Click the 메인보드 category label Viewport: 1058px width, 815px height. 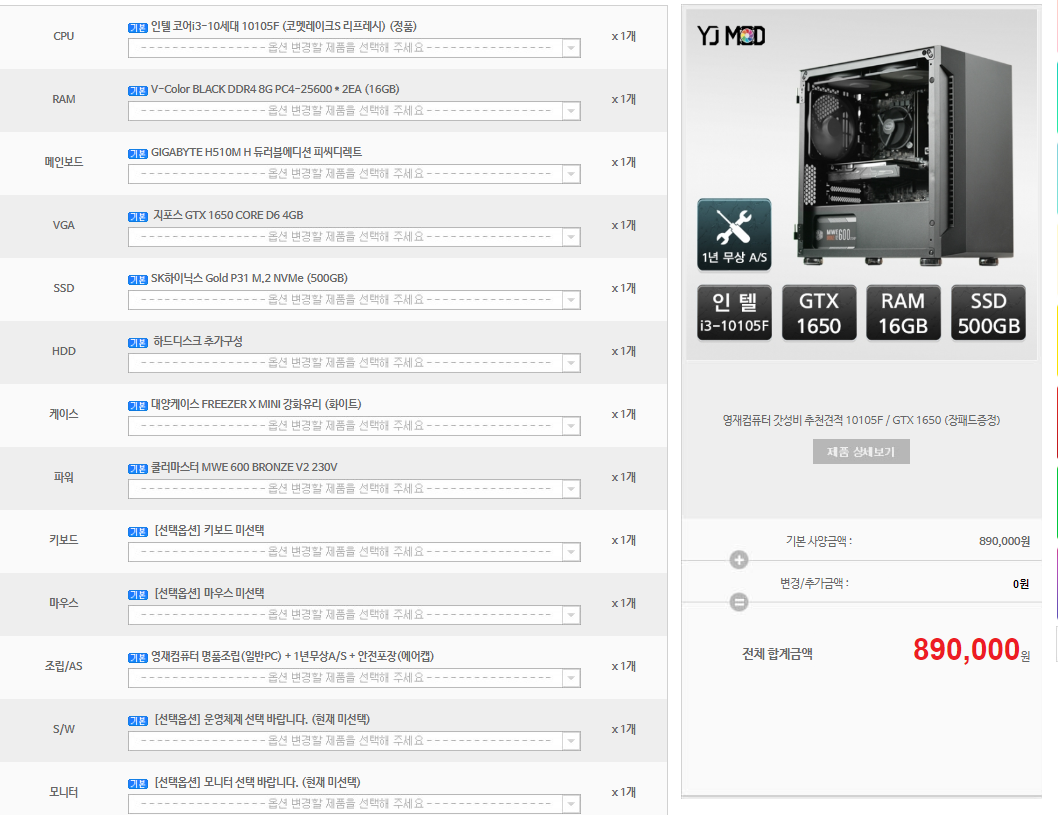[63, 162]
